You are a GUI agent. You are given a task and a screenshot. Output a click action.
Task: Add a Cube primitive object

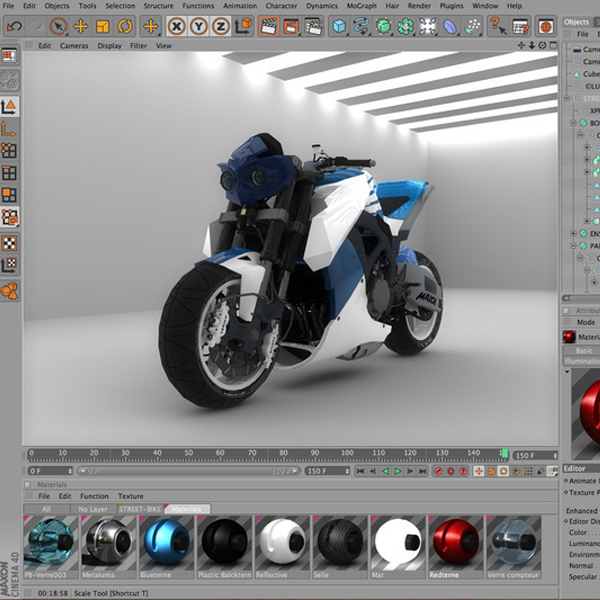pos(340,26)
